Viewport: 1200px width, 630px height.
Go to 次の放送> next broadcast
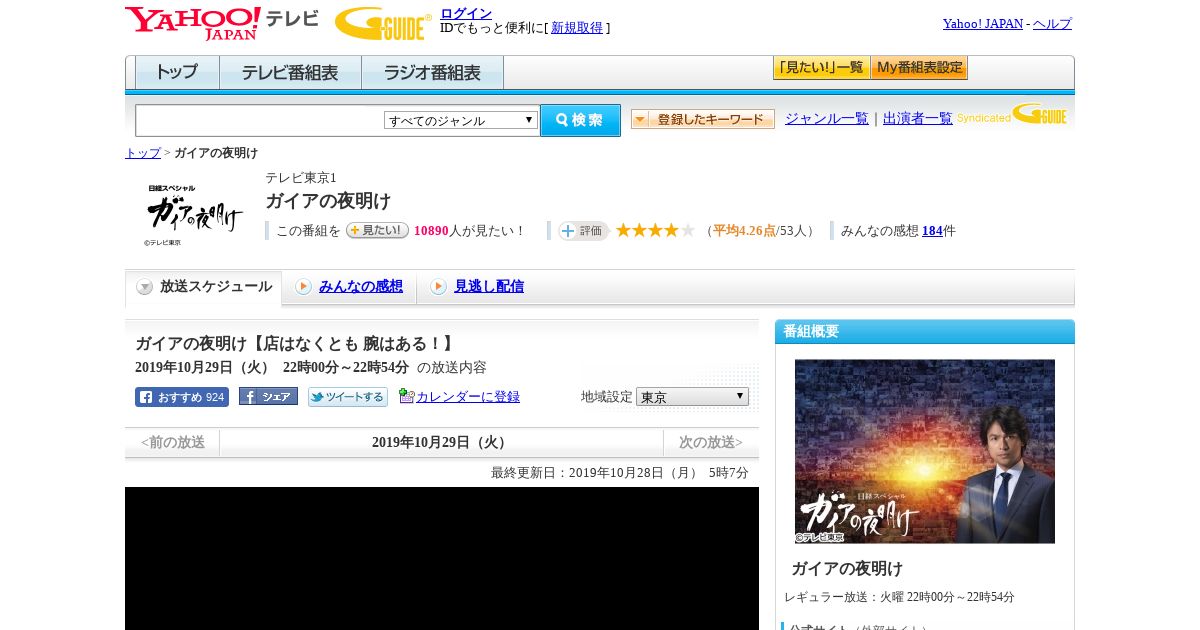point(711,442)
